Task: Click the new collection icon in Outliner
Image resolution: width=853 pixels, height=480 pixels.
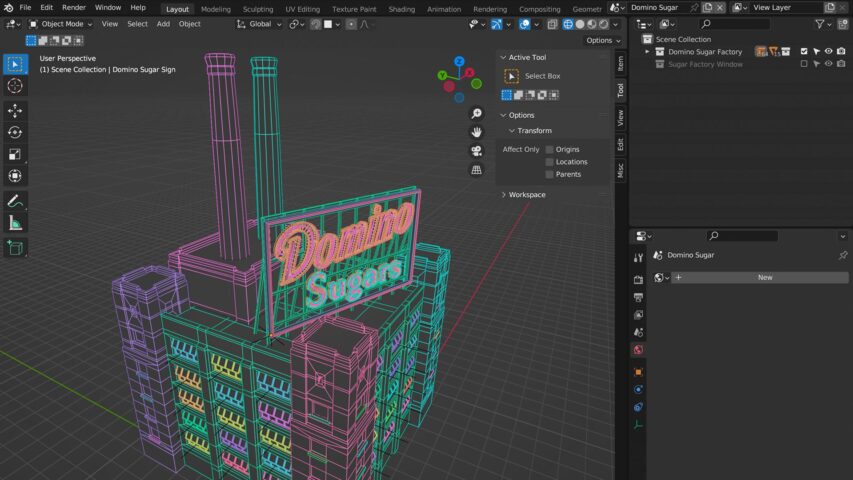Action: (843, 24)
